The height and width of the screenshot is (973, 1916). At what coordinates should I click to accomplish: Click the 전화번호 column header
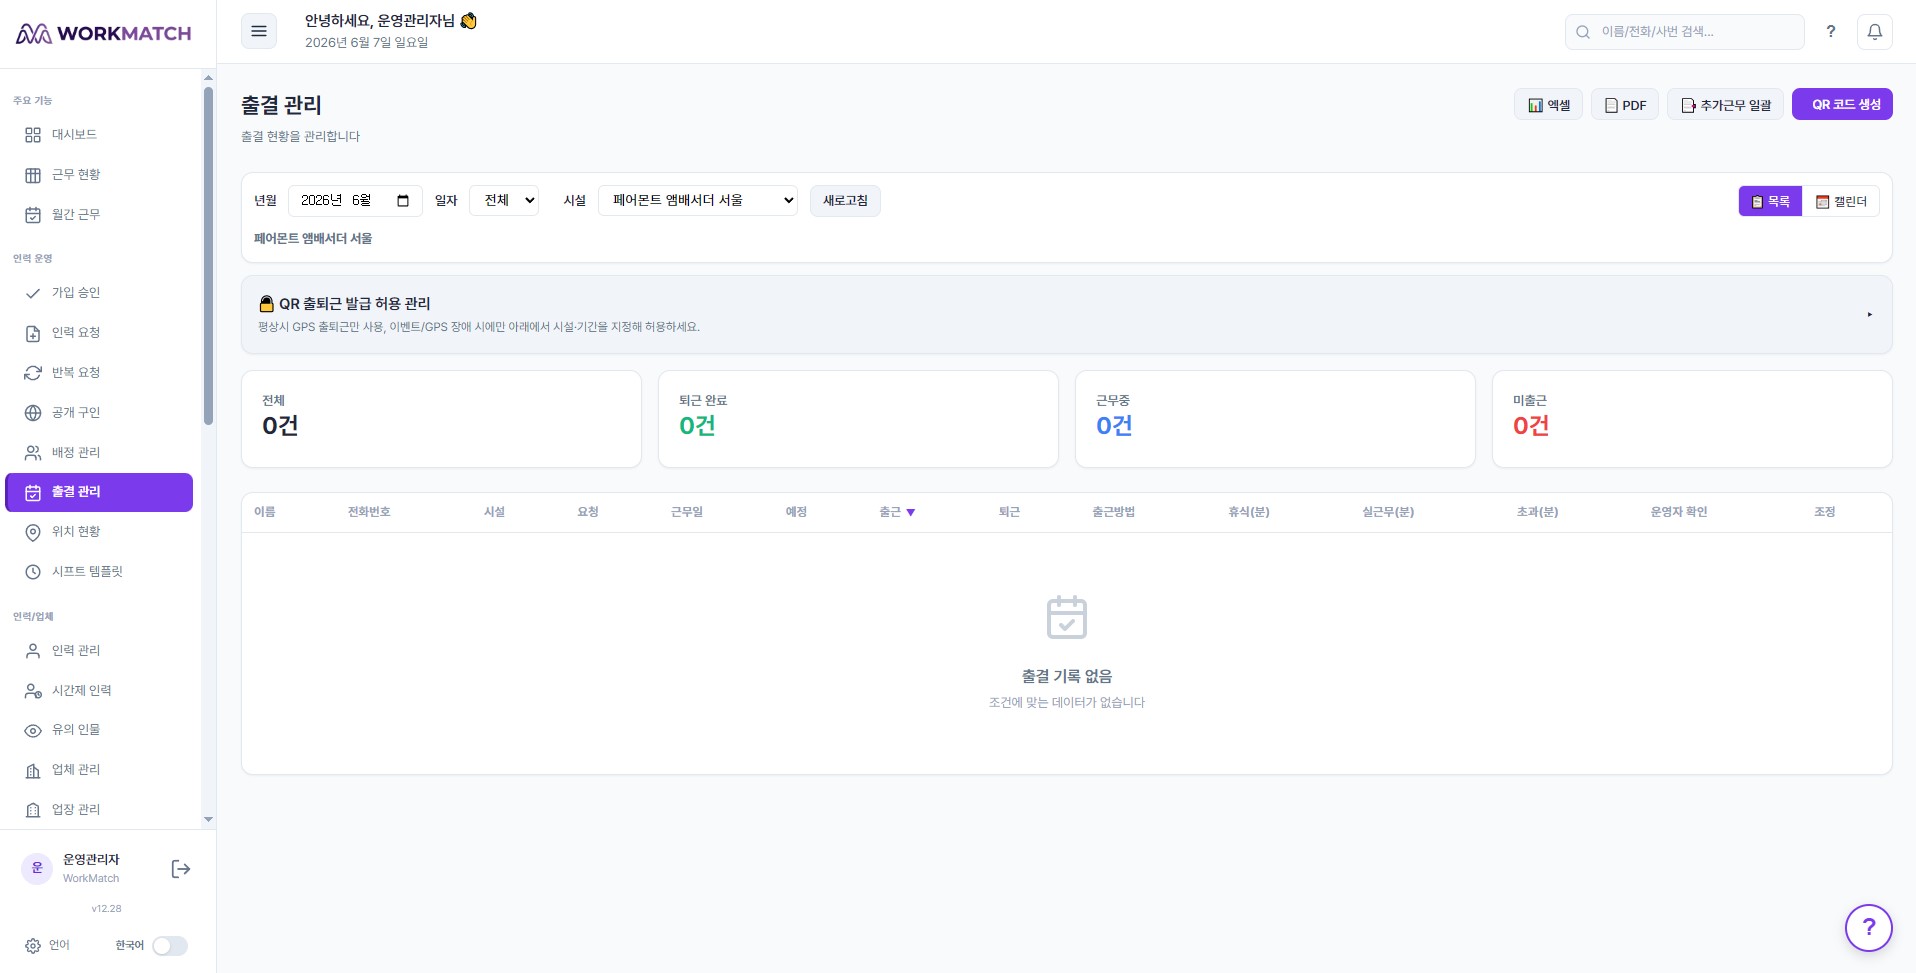[x=369, y=512]
